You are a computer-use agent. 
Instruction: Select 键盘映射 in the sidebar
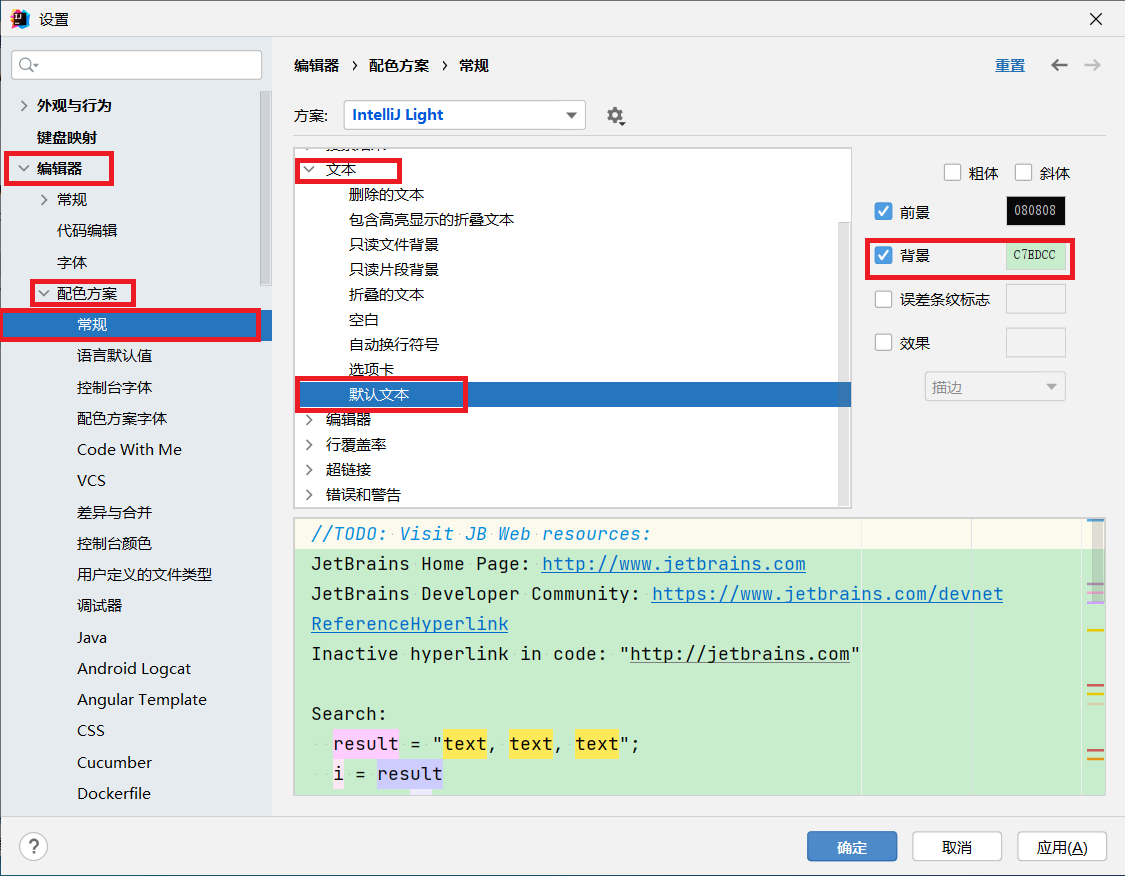tap(67, 137)
